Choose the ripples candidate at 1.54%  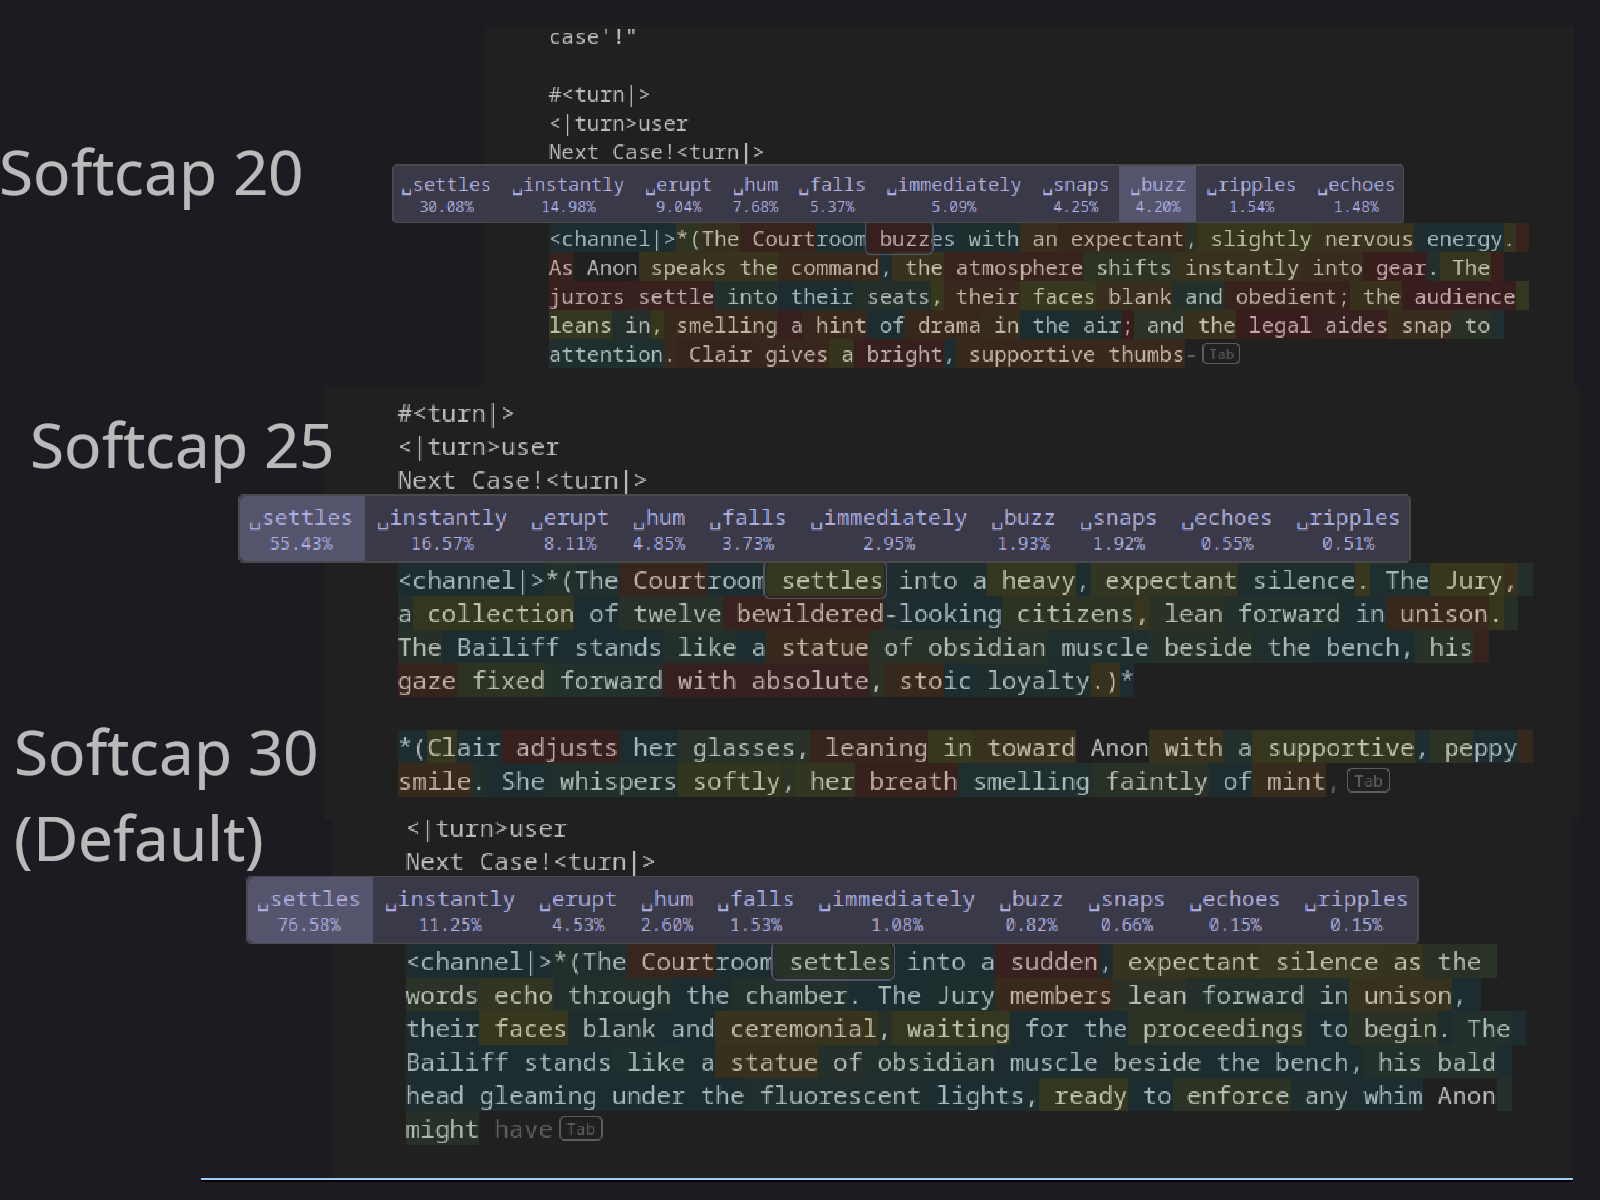point(1251,194)
